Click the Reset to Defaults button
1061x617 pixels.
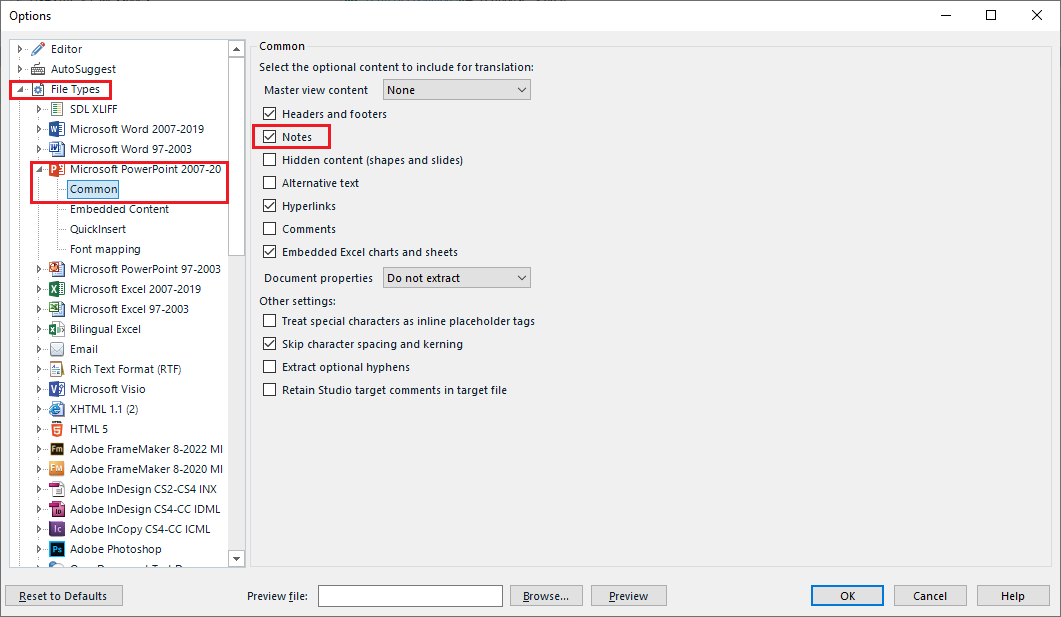63,595
